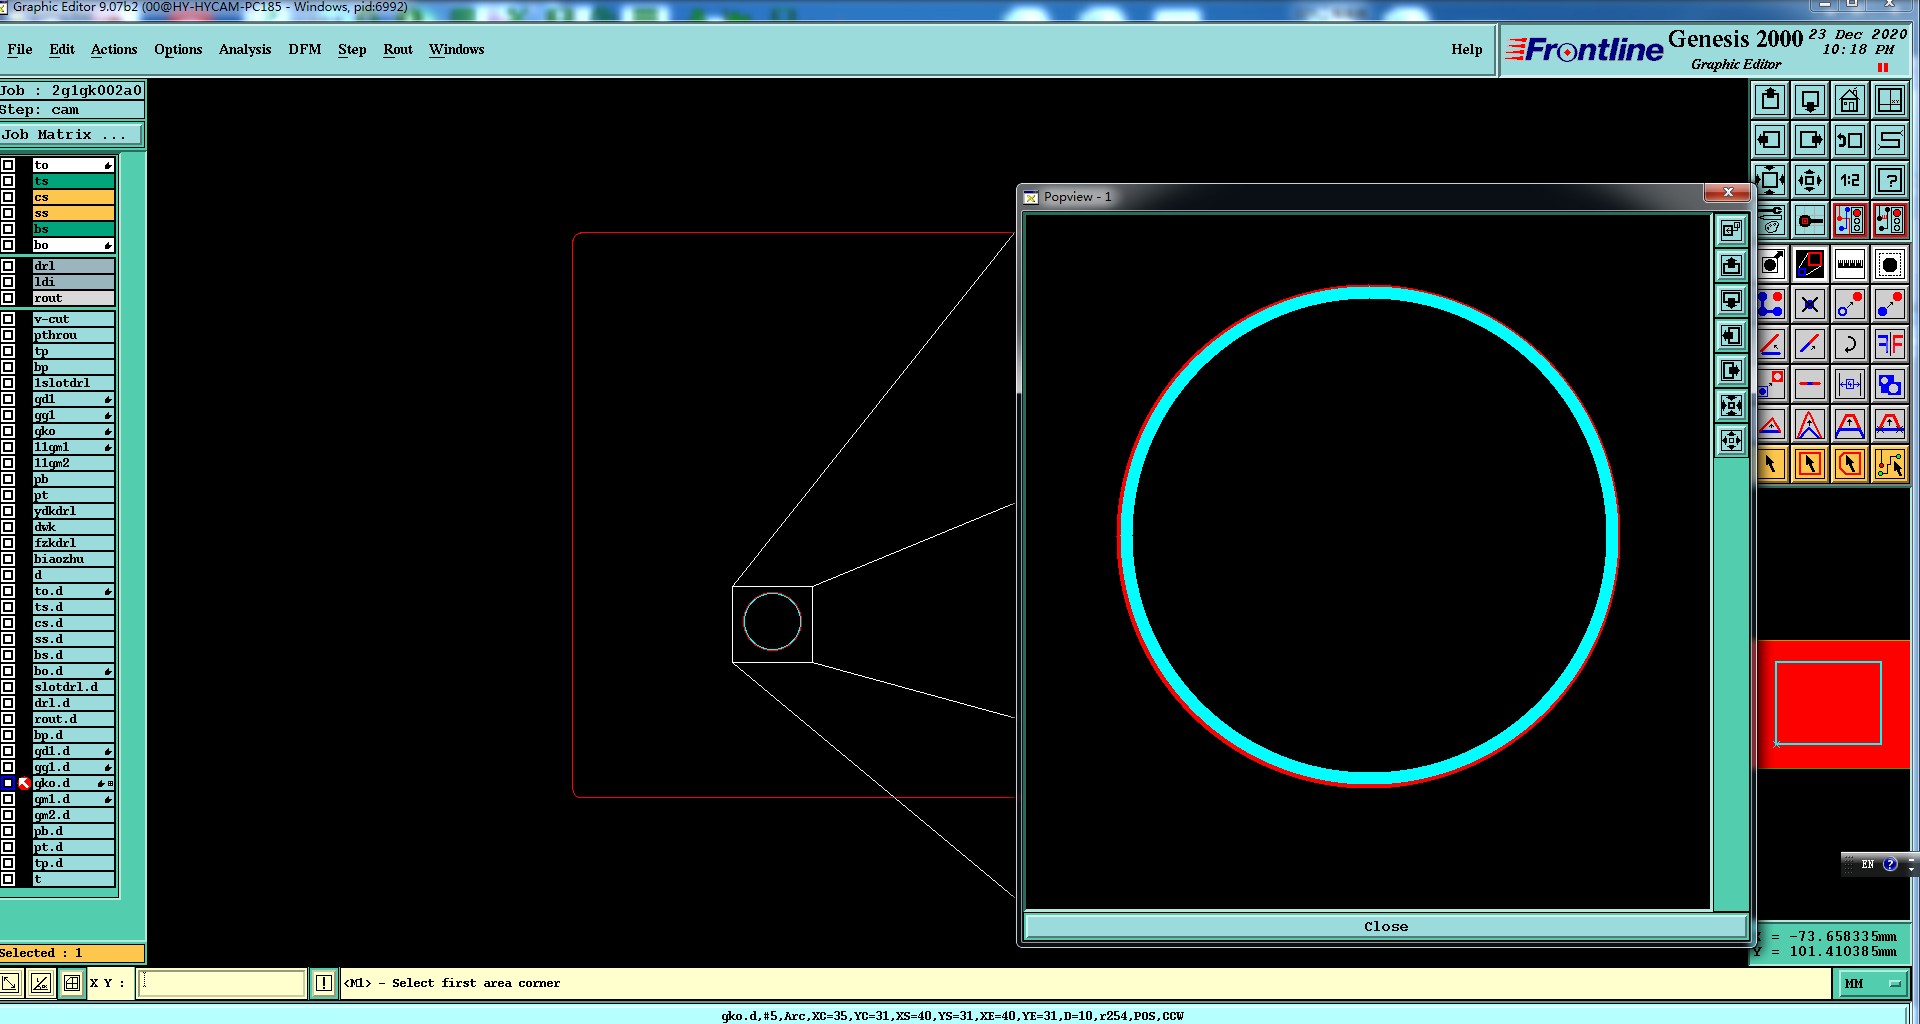Image resolution: width=1920 pixels, height=1024 pixels.
Task: Click the language EN indicator
Action: point(1867,864)
